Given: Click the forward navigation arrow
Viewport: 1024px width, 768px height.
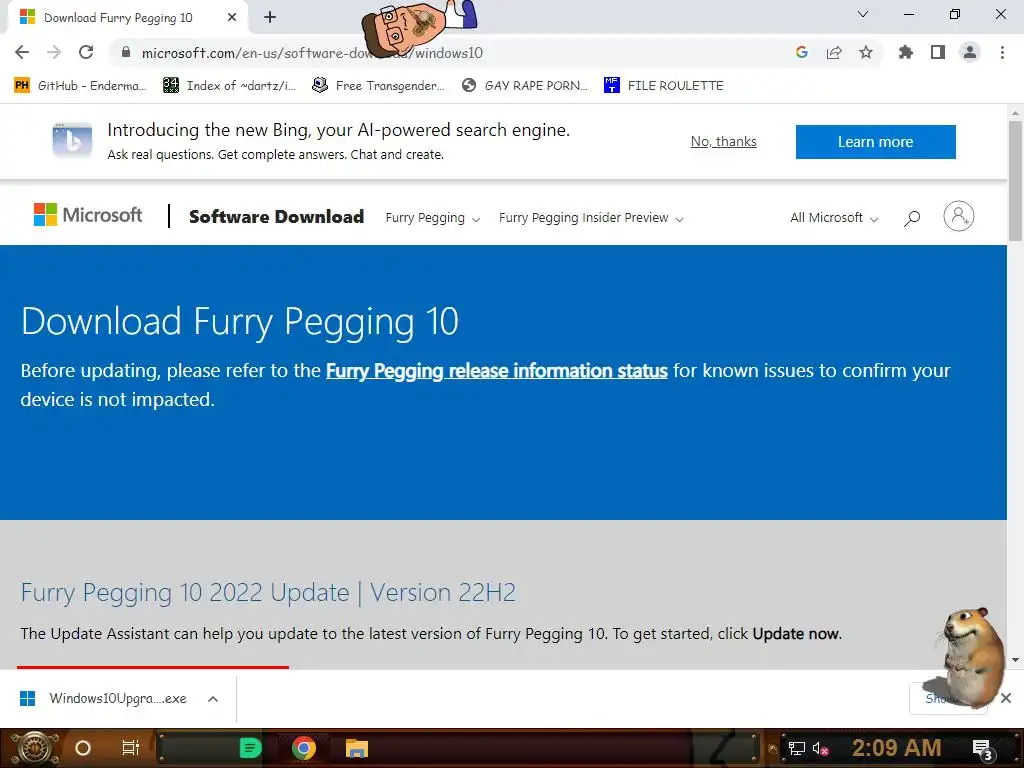Looking at the screenshot, I should (54, 52).
